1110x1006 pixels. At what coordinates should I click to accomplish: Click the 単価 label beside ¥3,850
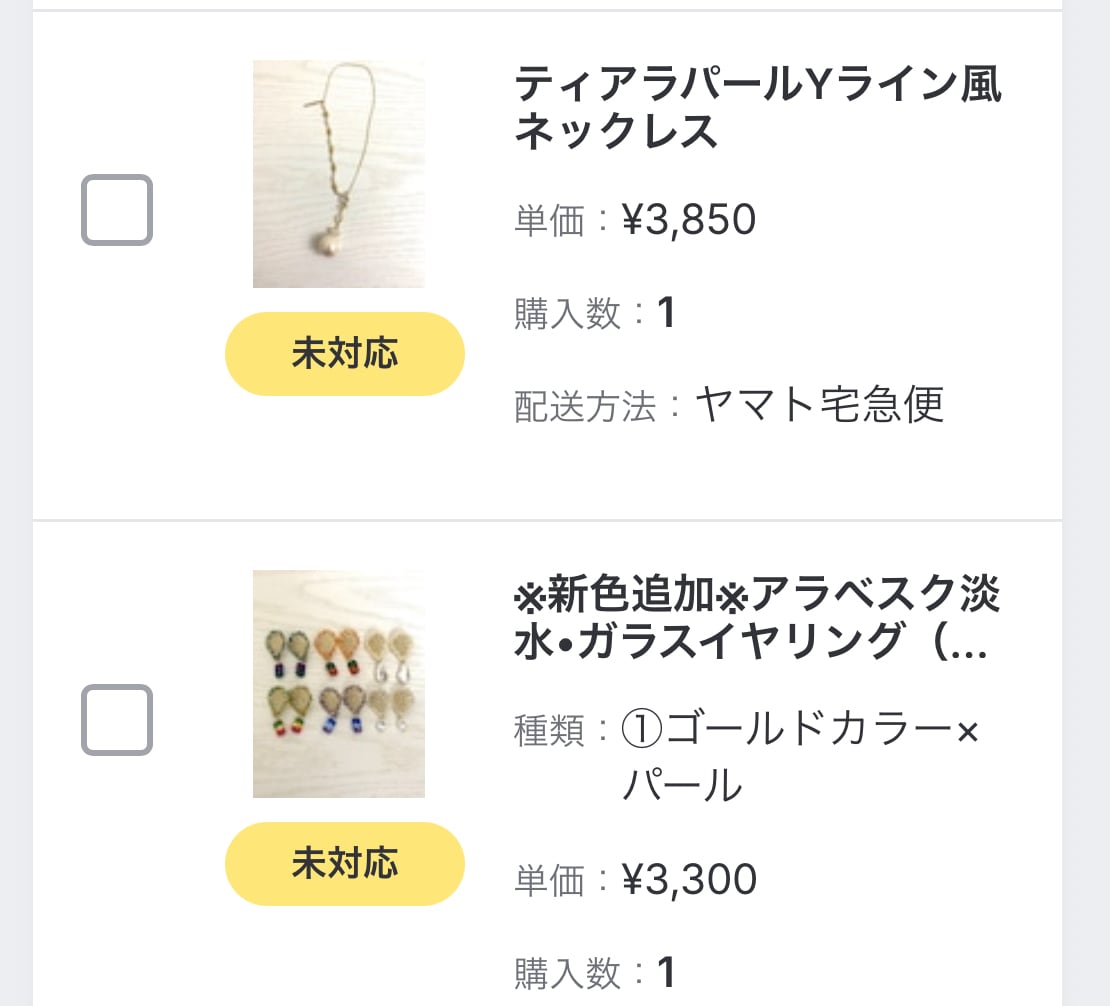pos(549,221)
